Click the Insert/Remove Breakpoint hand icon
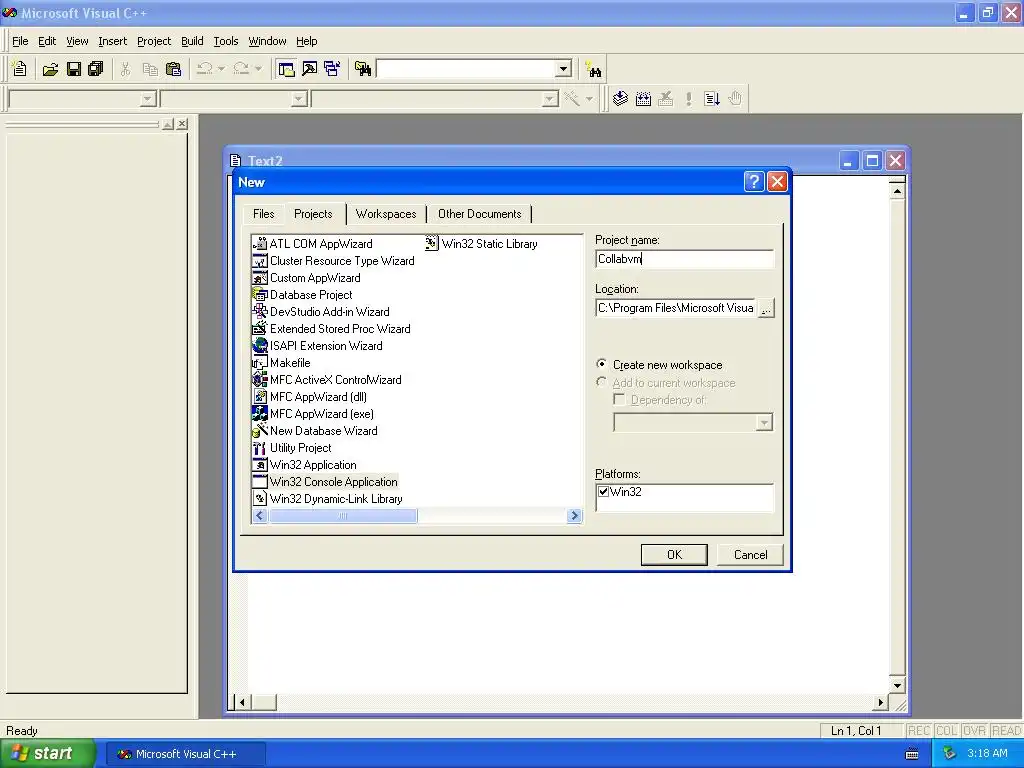Viewport: 1024px width, 768px height. click(735, 99)
